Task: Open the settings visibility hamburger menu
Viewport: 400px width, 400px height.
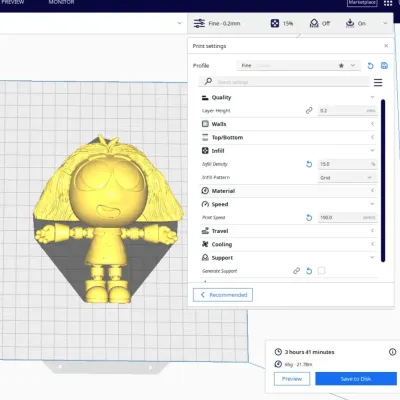Action: (378, 82)
